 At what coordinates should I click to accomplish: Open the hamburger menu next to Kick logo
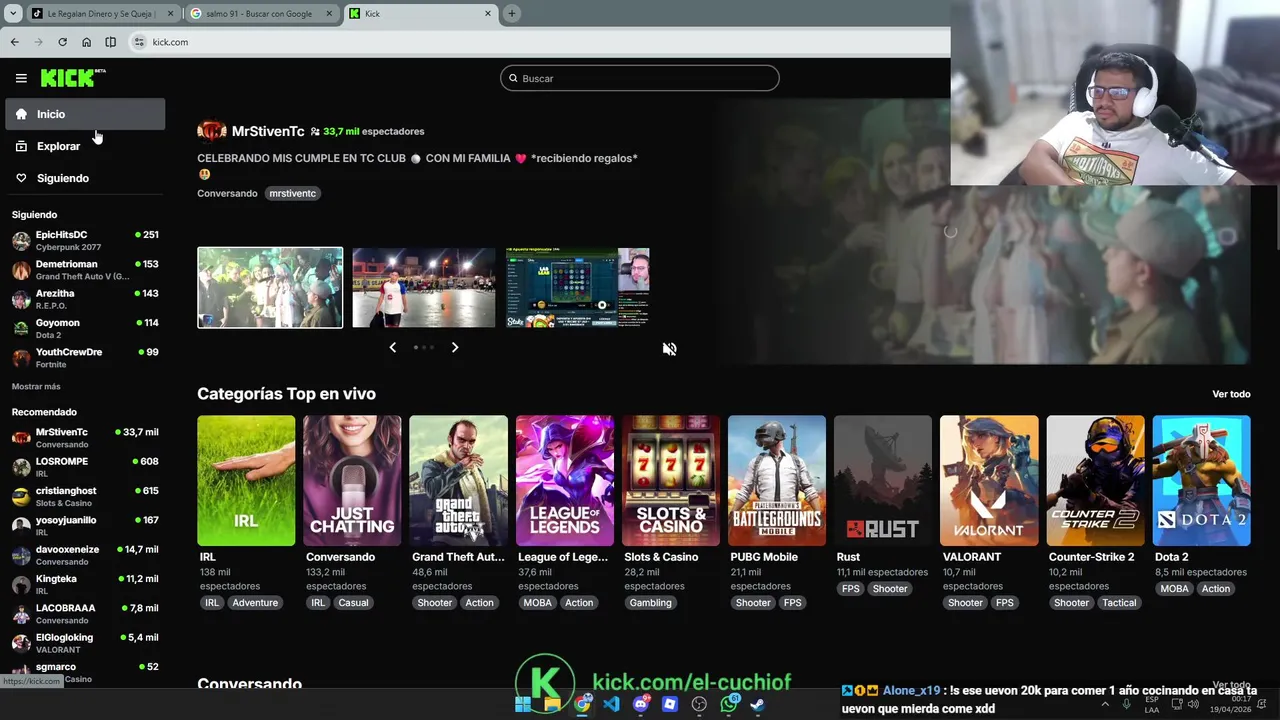[21, 78]
